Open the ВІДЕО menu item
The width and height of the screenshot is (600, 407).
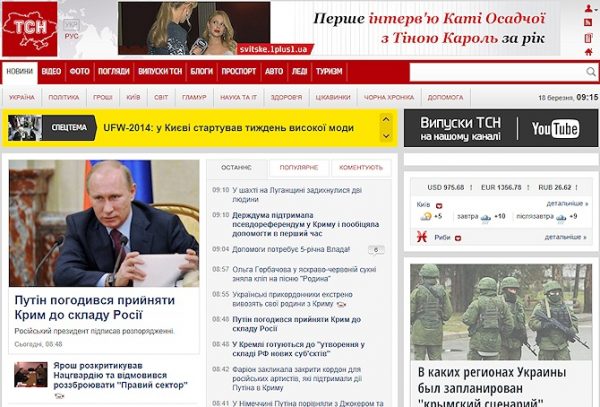(51, 71)
